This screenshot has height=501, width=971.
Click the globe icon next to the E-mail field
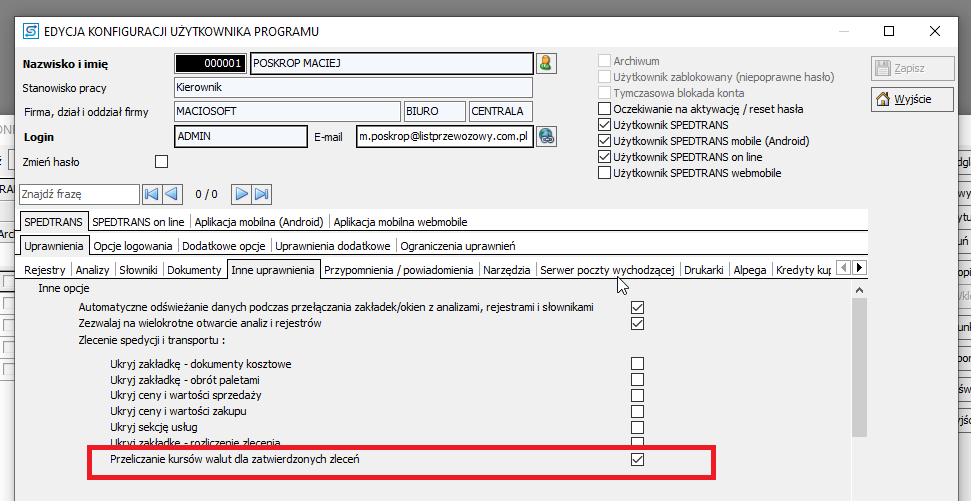click(x=546, y=136)
